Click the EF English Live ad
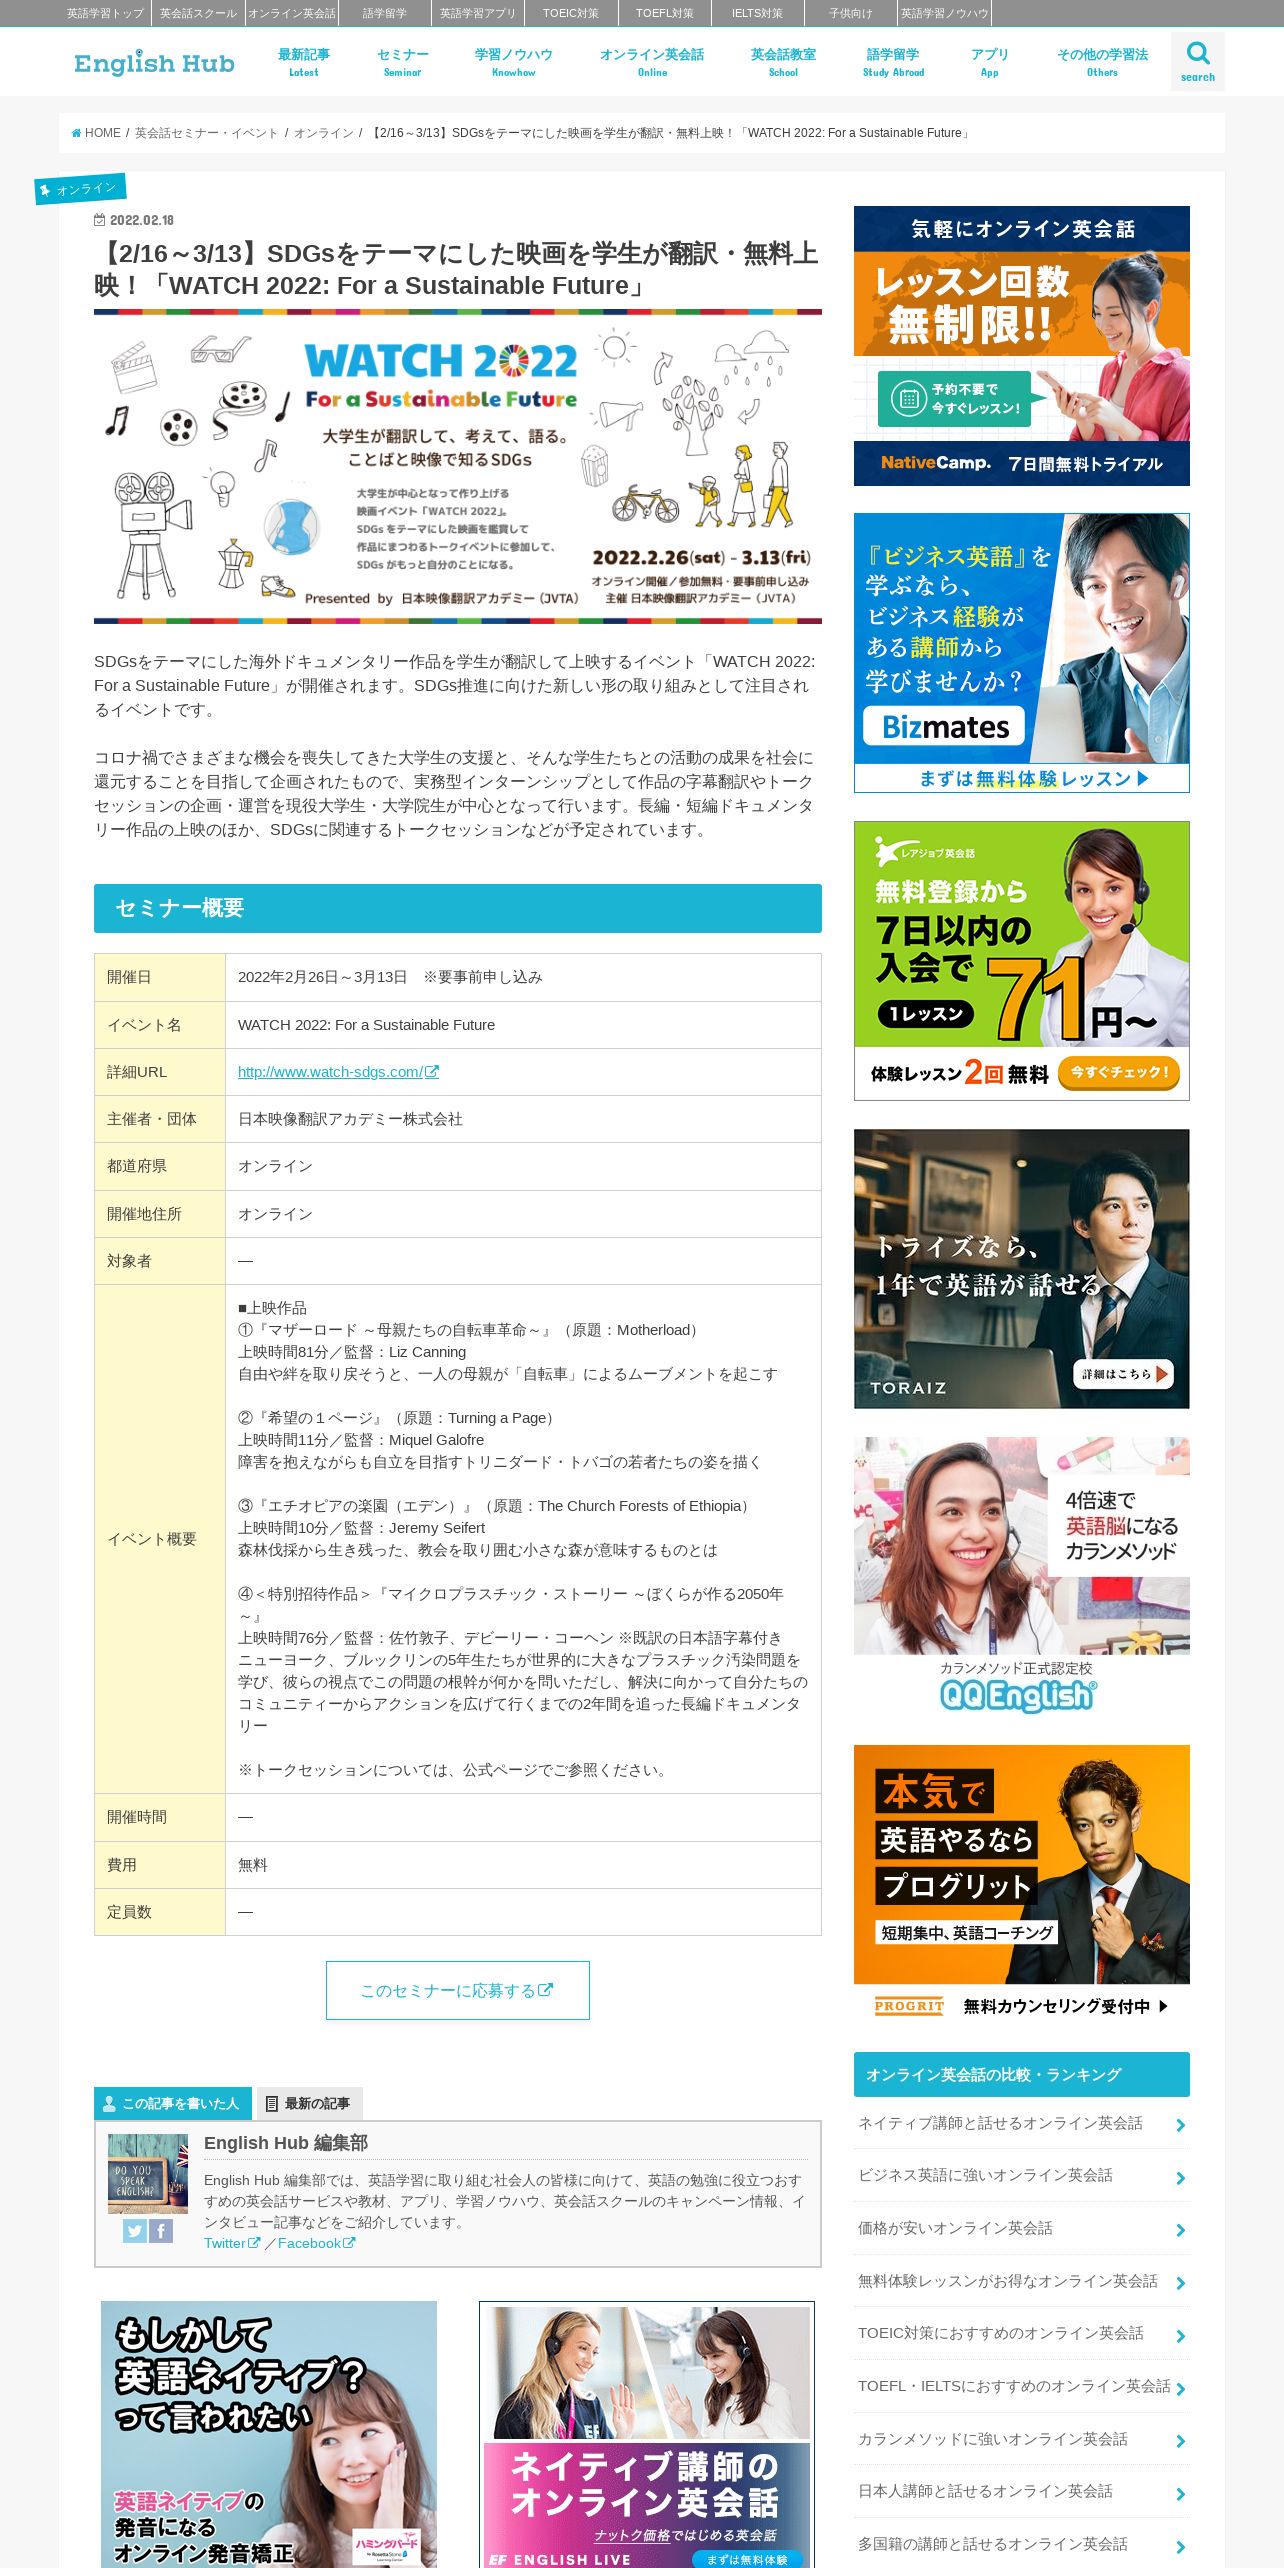The width and height of the screenshot is (1284, 2568). pos(647,2434)
